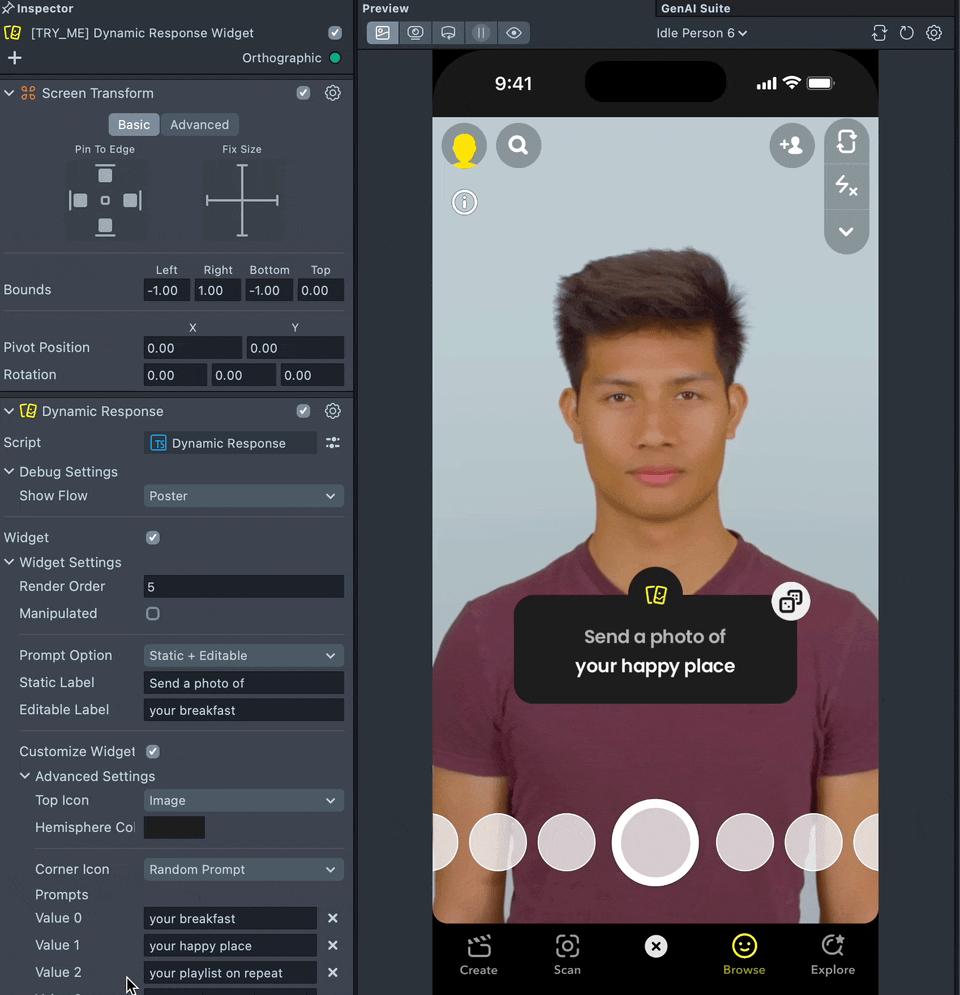Screen dimensions: 960x995
Task: Enable the Manipulated checkbox
Action: (153, 614)
